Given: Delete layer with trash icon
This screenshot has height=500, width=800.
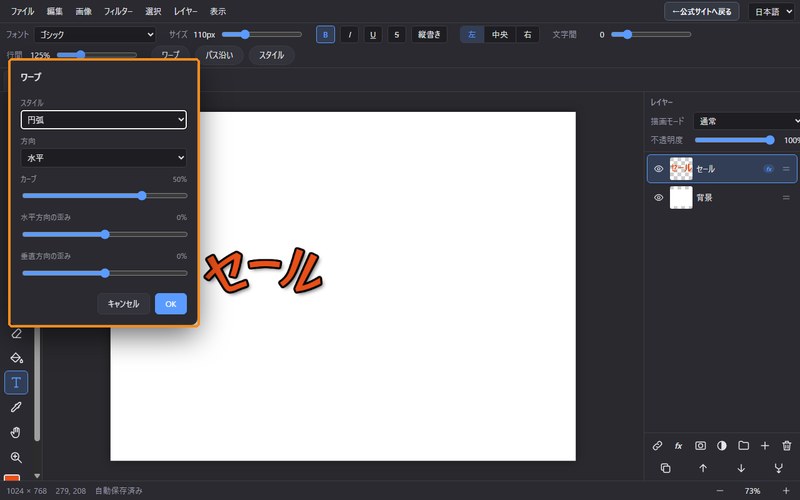Looking at the screenshot, I should point(787,445).
